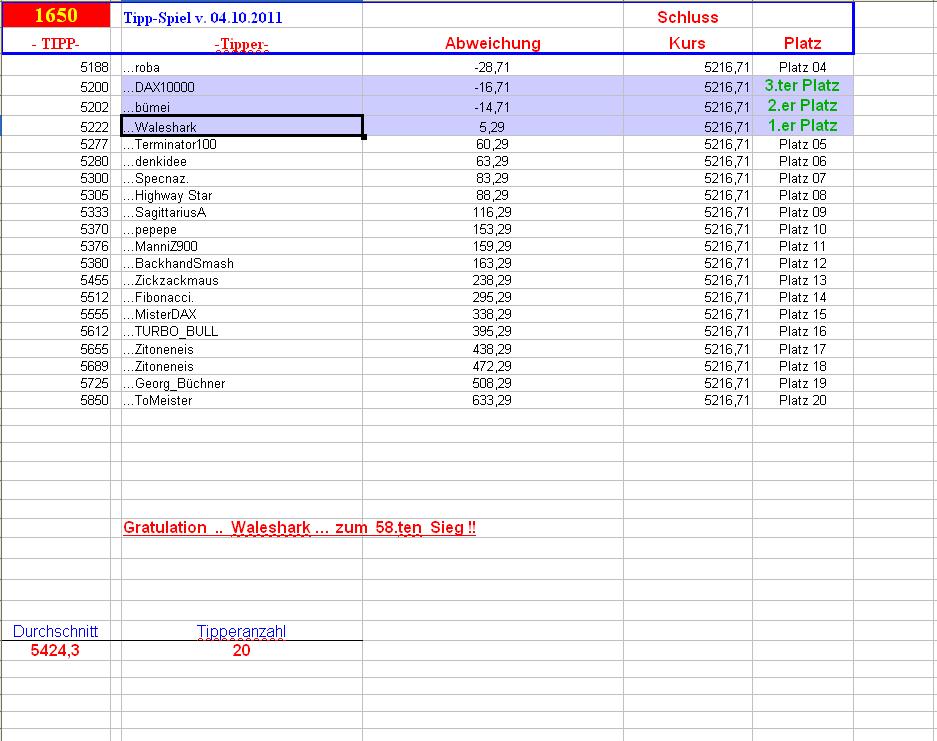Select the cell ...Highway Star

coord(241,195)
